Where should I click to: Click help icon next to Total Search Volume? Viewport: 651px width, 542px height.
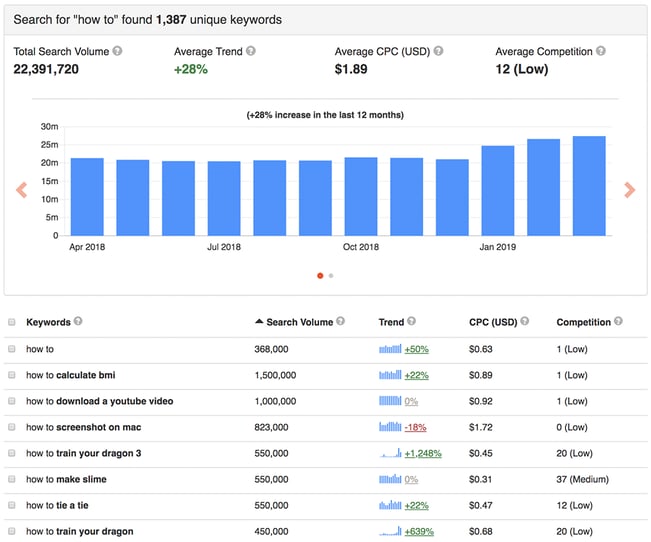click(x=118, y=51)
